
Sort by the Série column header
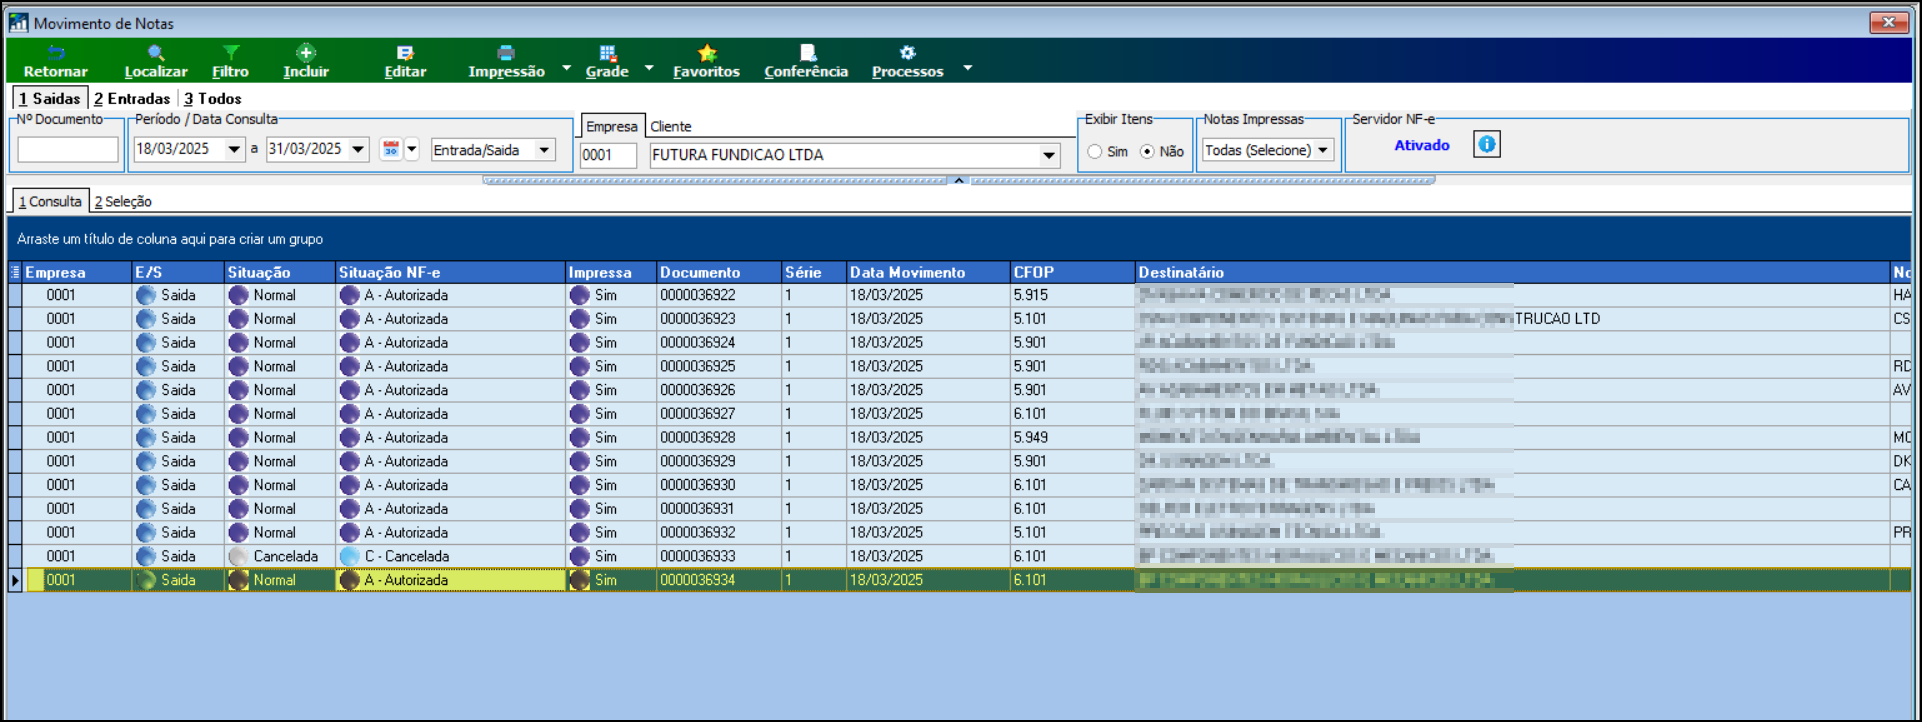tap(814, 272)
